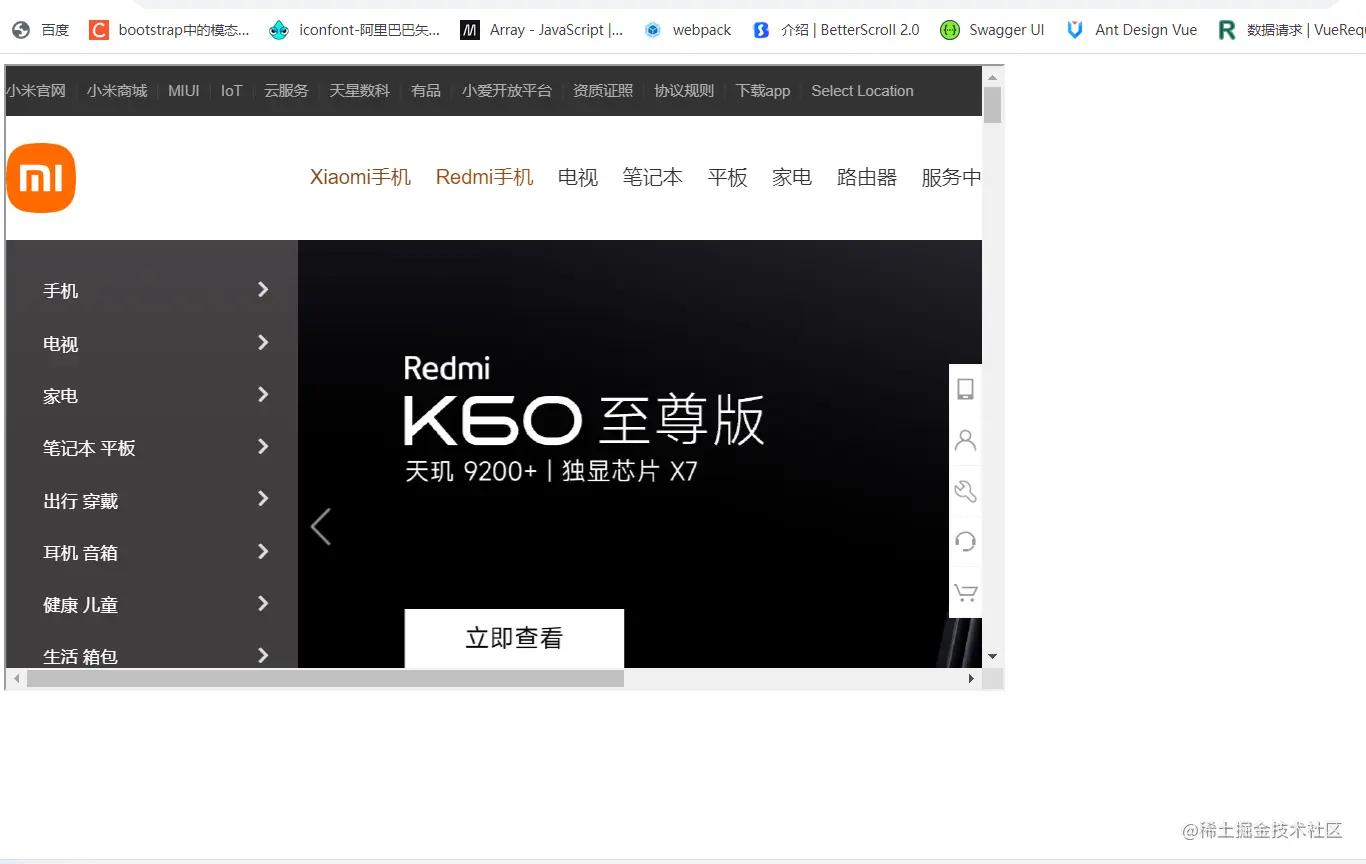Screen dimensions: 1366x864
Task: Open the 协议规则 top link
Action: [684, 91]
